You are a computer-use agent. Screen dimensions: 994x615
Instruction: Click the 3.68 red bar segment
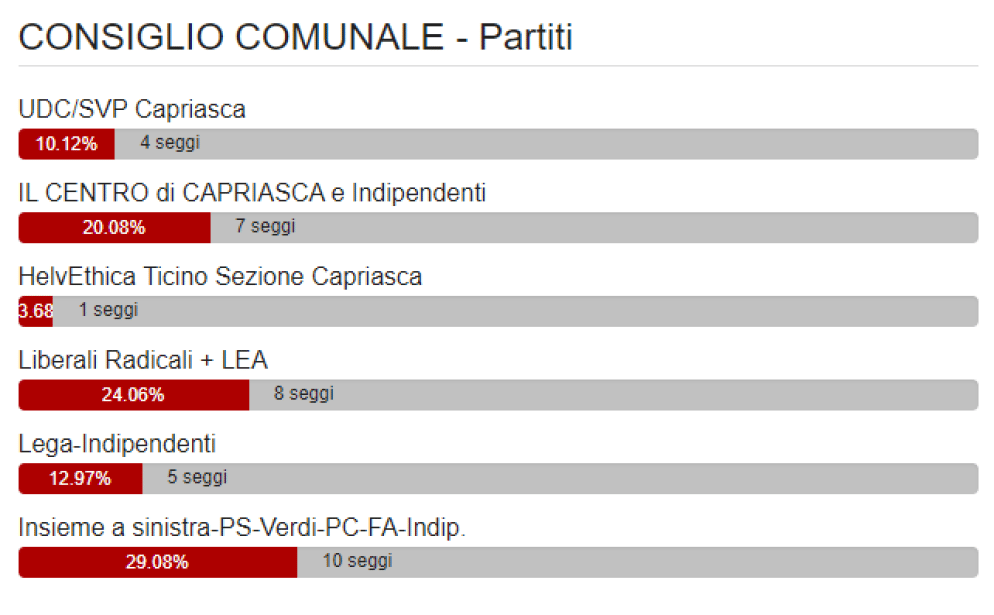[36, 311]
